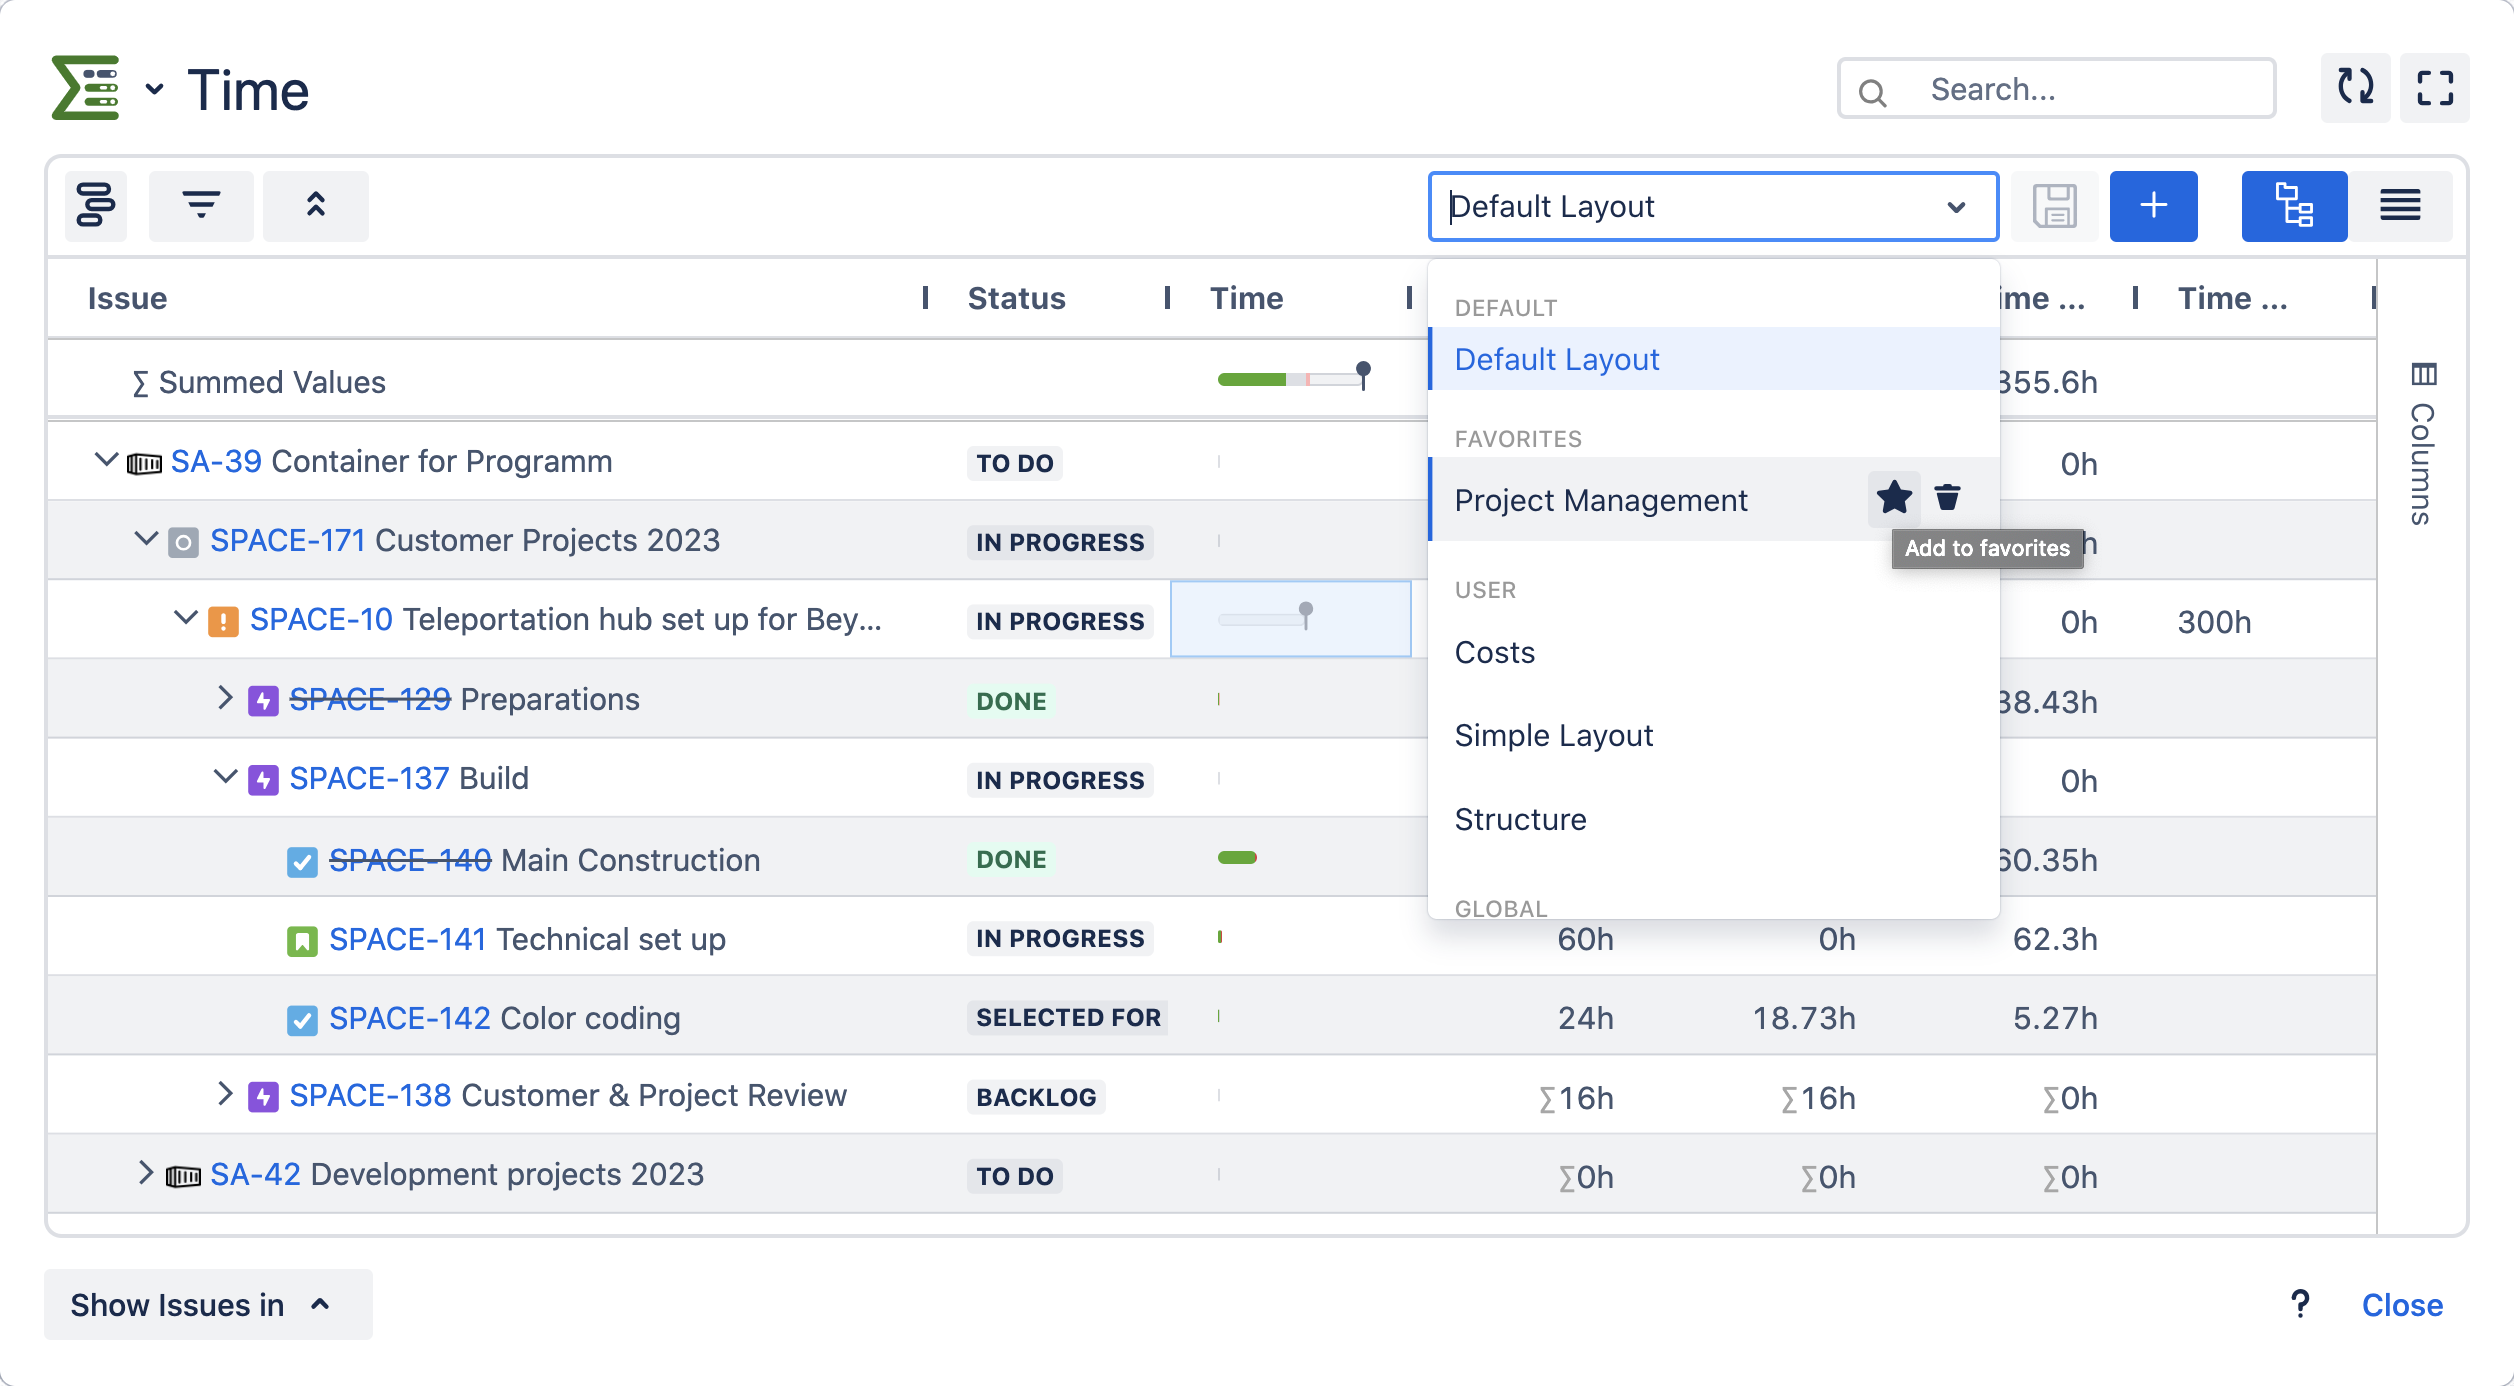Viewport: 2514px width, 1386px height.
Task: Click the collapse all double-chevron icon
Action: 315,206
